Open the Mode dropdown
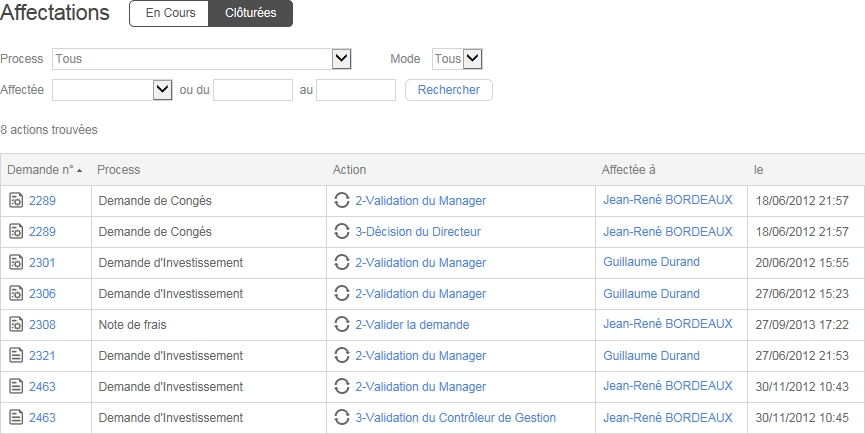This screenshot has height=434, width=865. click(472, 59)
